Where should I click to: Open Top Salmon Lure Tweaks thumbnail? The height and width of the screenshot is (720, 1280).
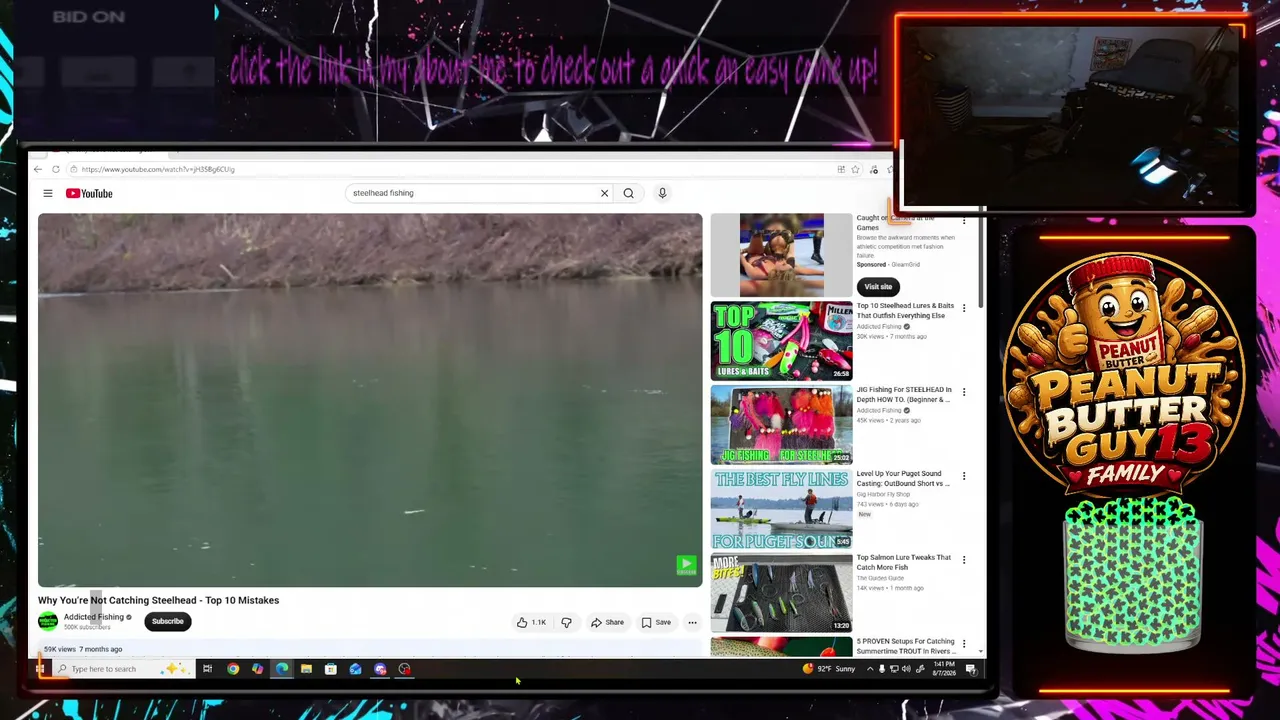tap(781, 592)
